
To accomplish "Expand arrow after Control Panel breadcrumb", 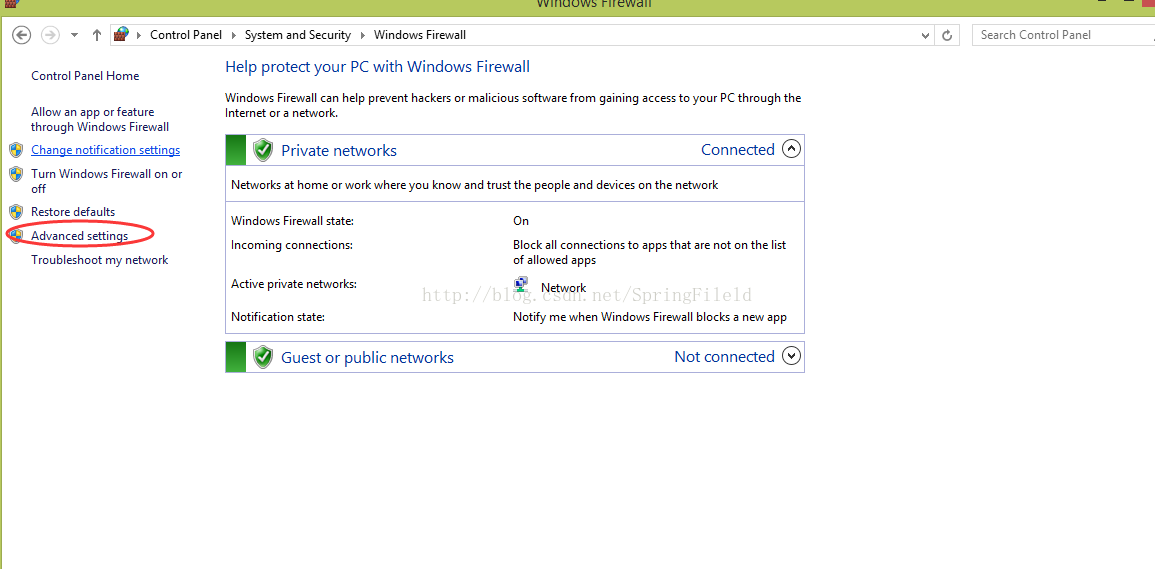I will coord(234,35).
